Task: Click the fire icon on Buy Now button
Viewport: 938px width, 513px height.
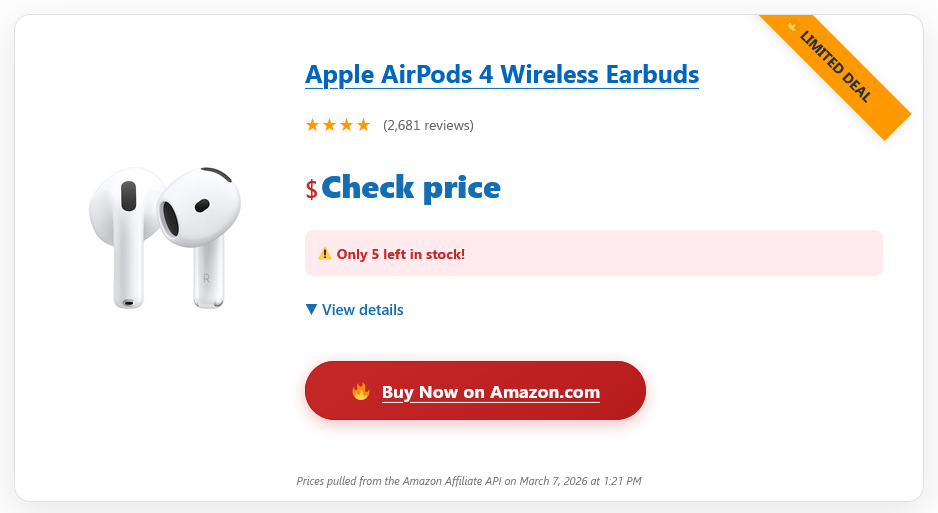Action: [361, 391]
